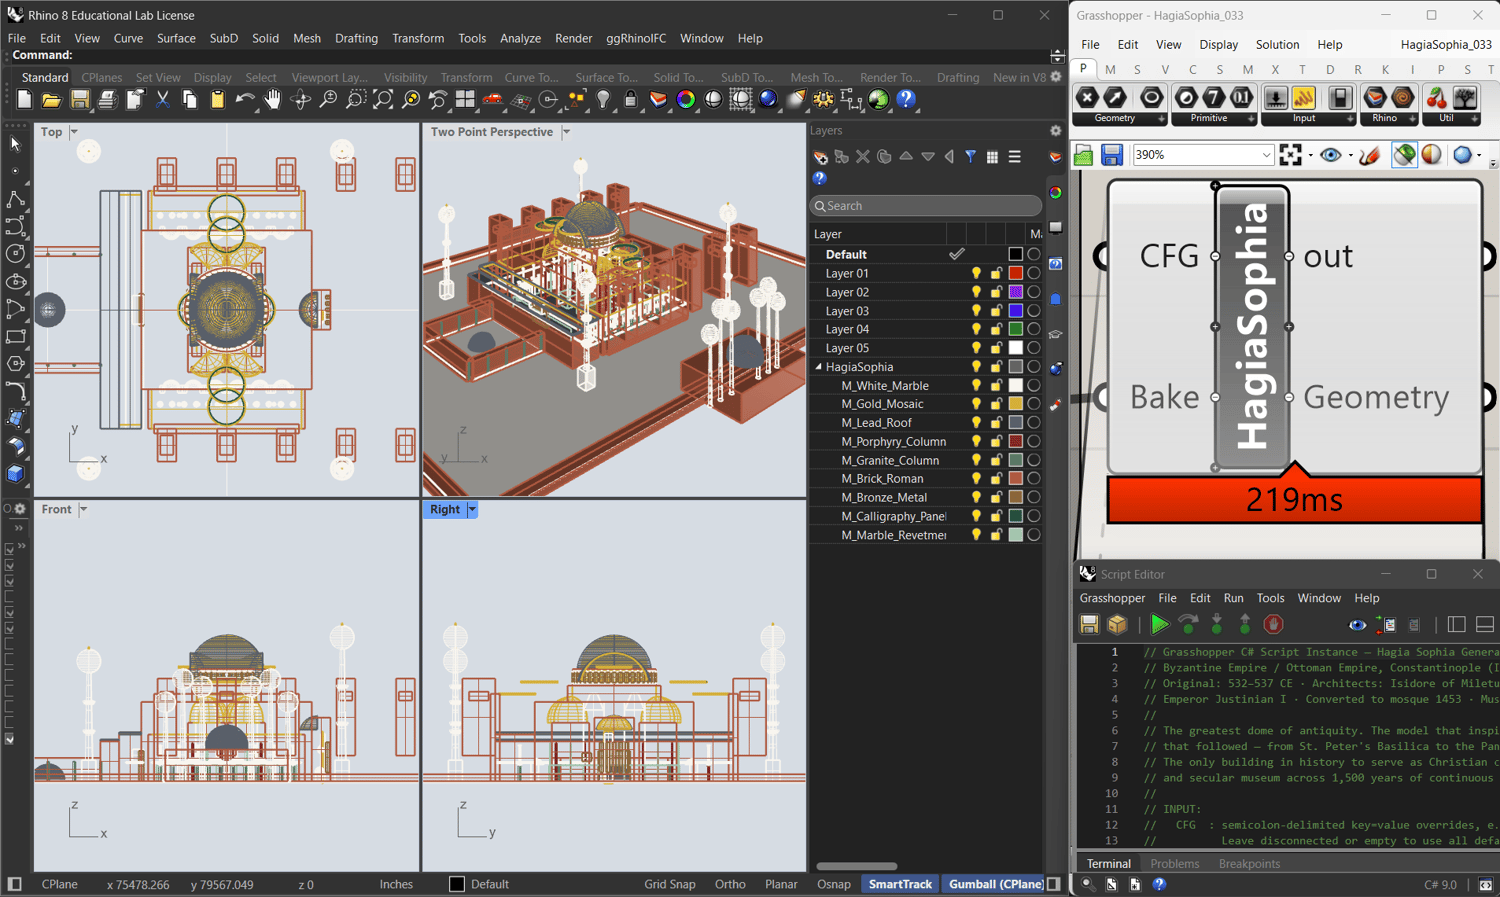Click the Zoom Extents icon in Grasshopper toolbar
The width and height of the screenshot is (1500, 897).
pyautogui.click(x=1291, y=155)
